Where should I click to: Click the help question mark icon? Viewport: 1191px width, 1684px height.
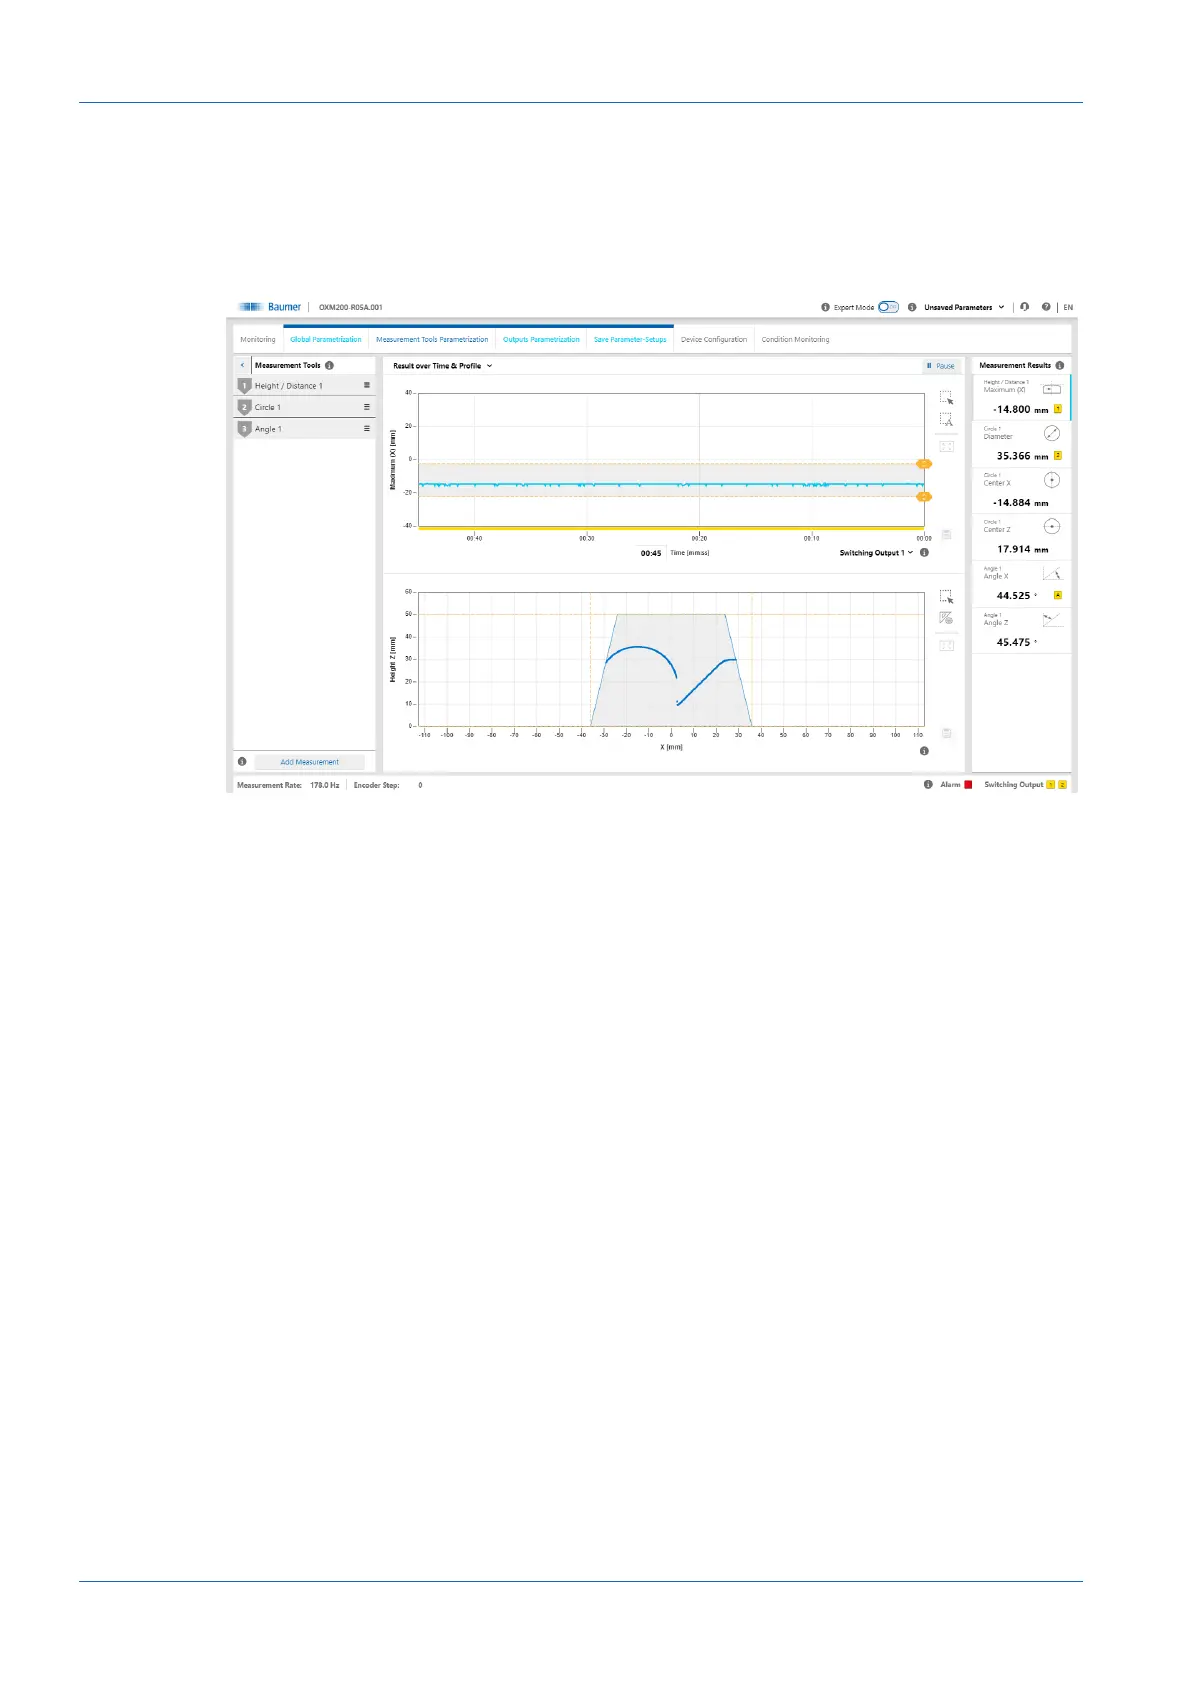(x=1046, y=307)
